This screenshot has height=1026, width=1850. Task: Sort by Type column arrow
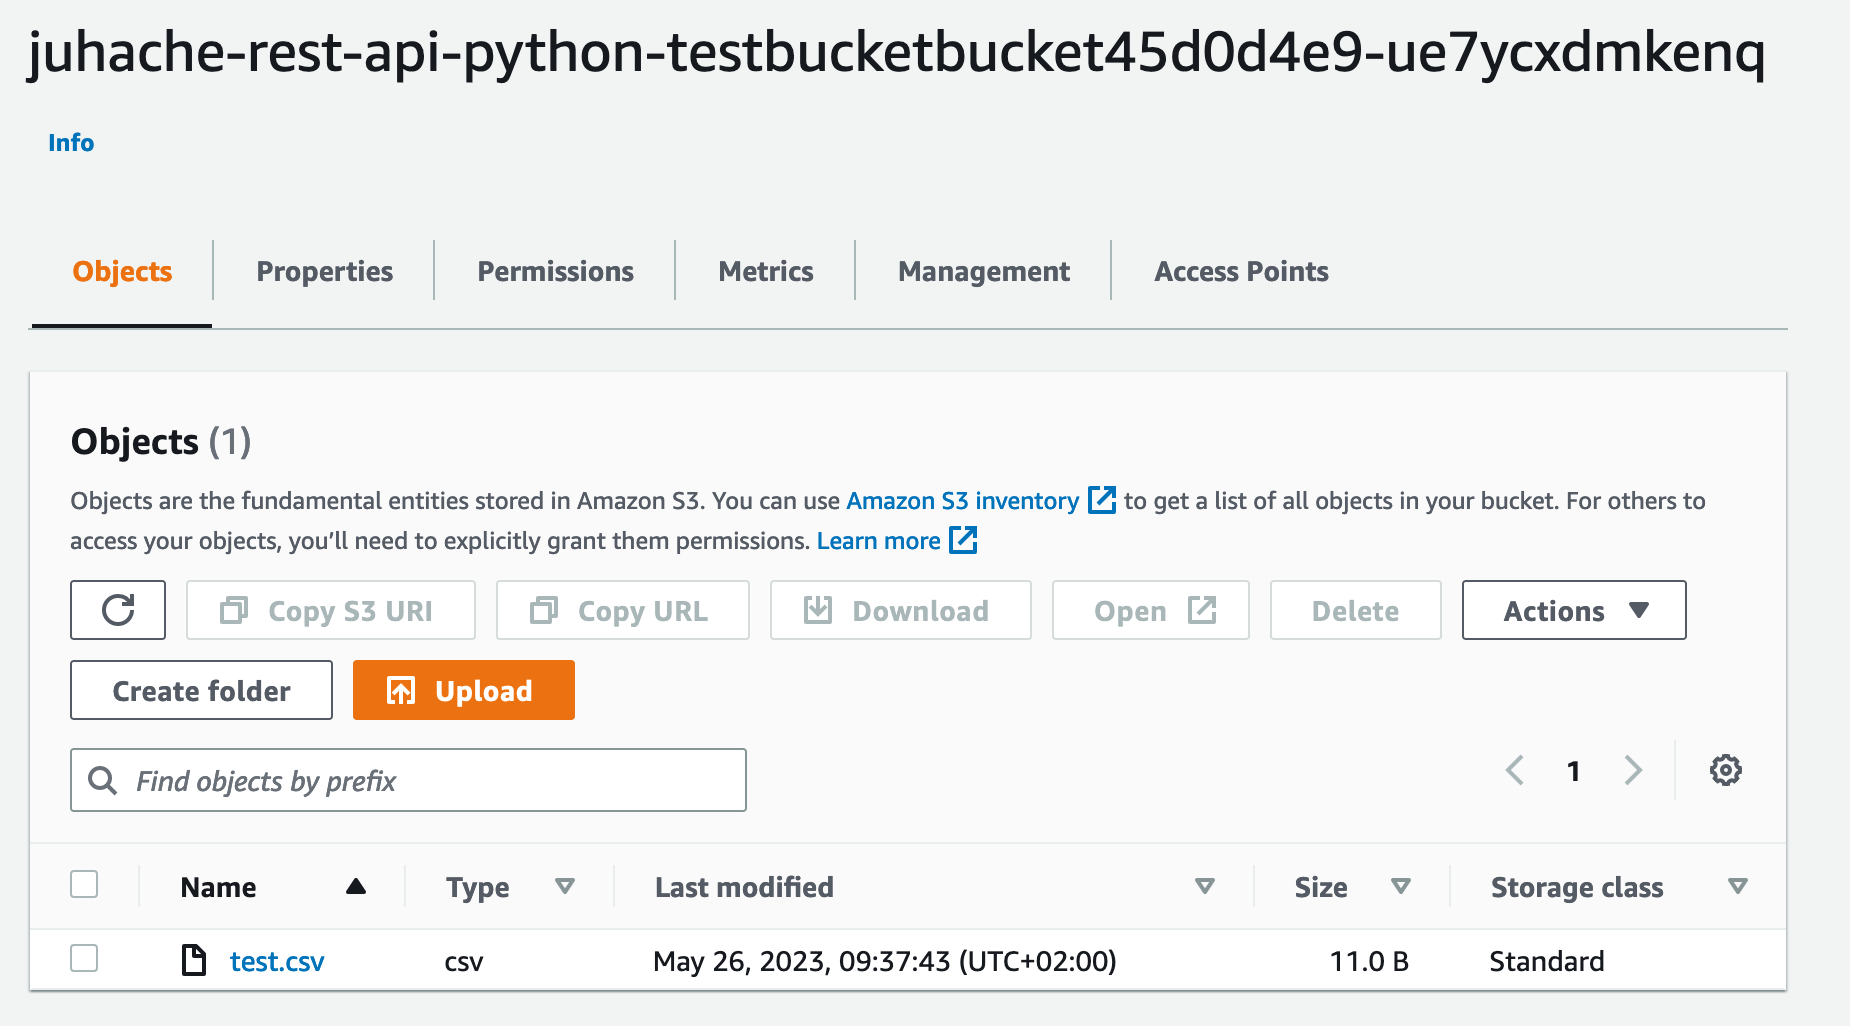tap(565, 886)
